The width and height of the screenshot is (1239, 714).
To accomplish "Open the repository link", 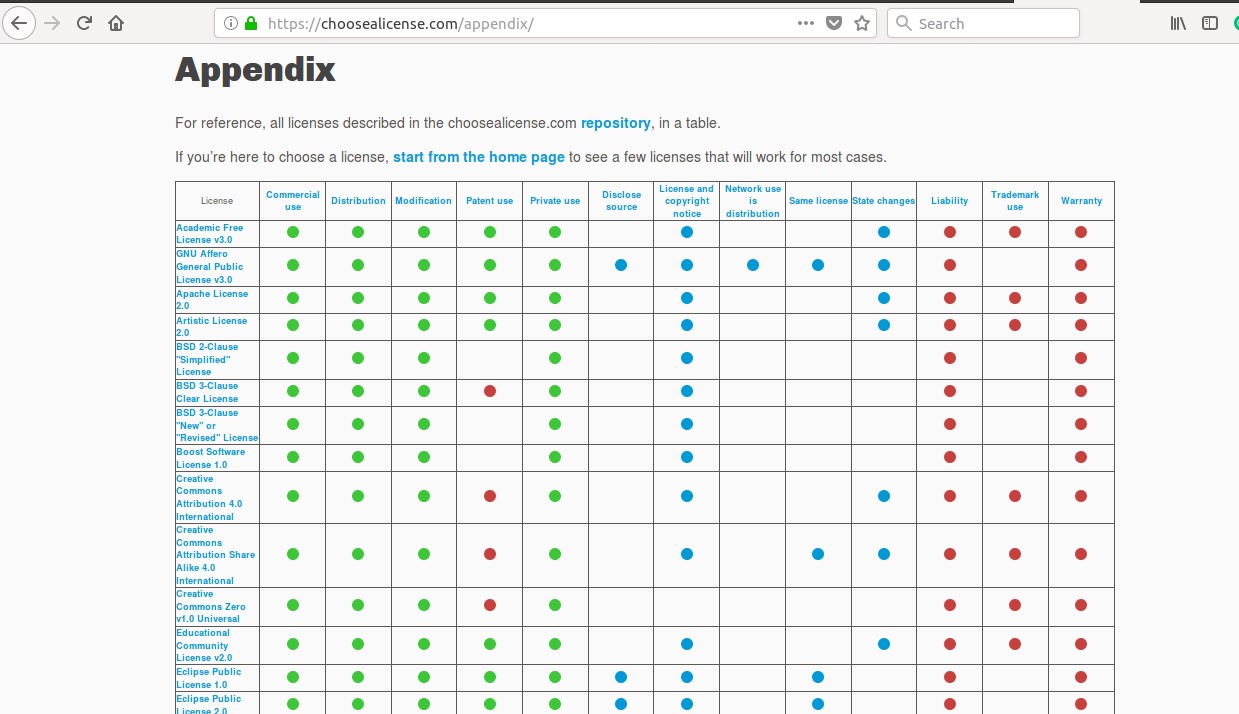I will pos(616,123).
